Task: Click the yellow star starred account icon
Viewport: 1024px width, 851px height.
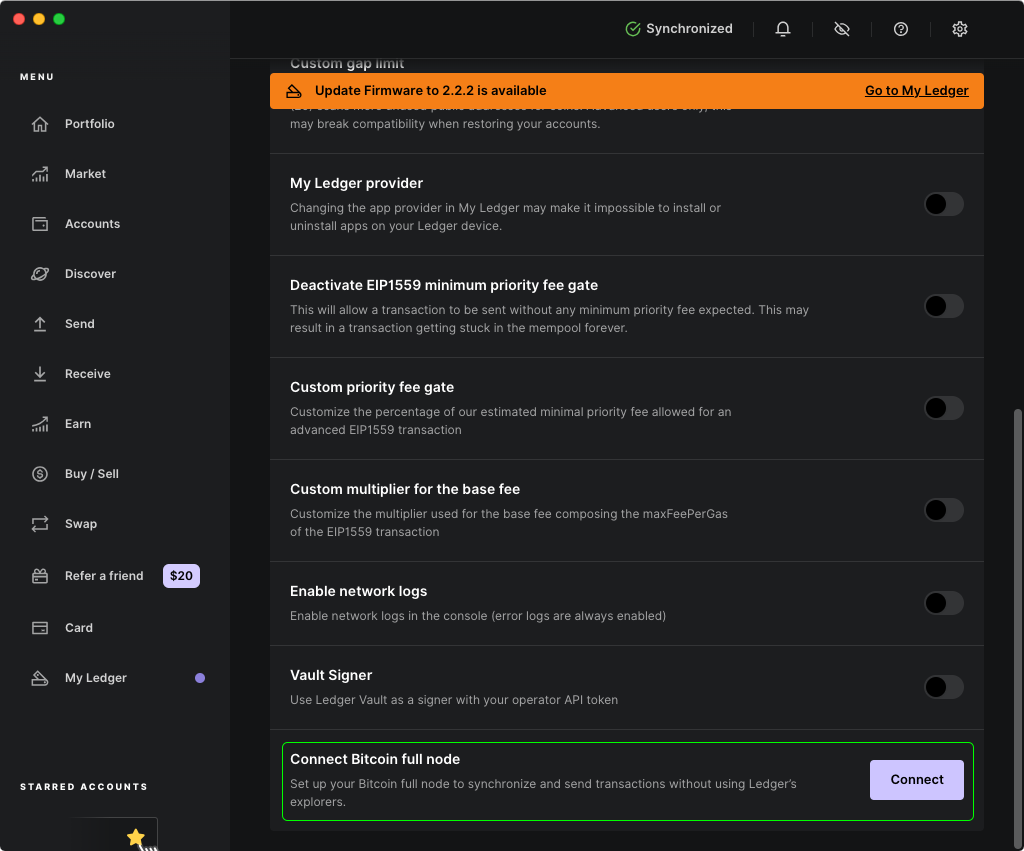Action: tap(136, 837)
